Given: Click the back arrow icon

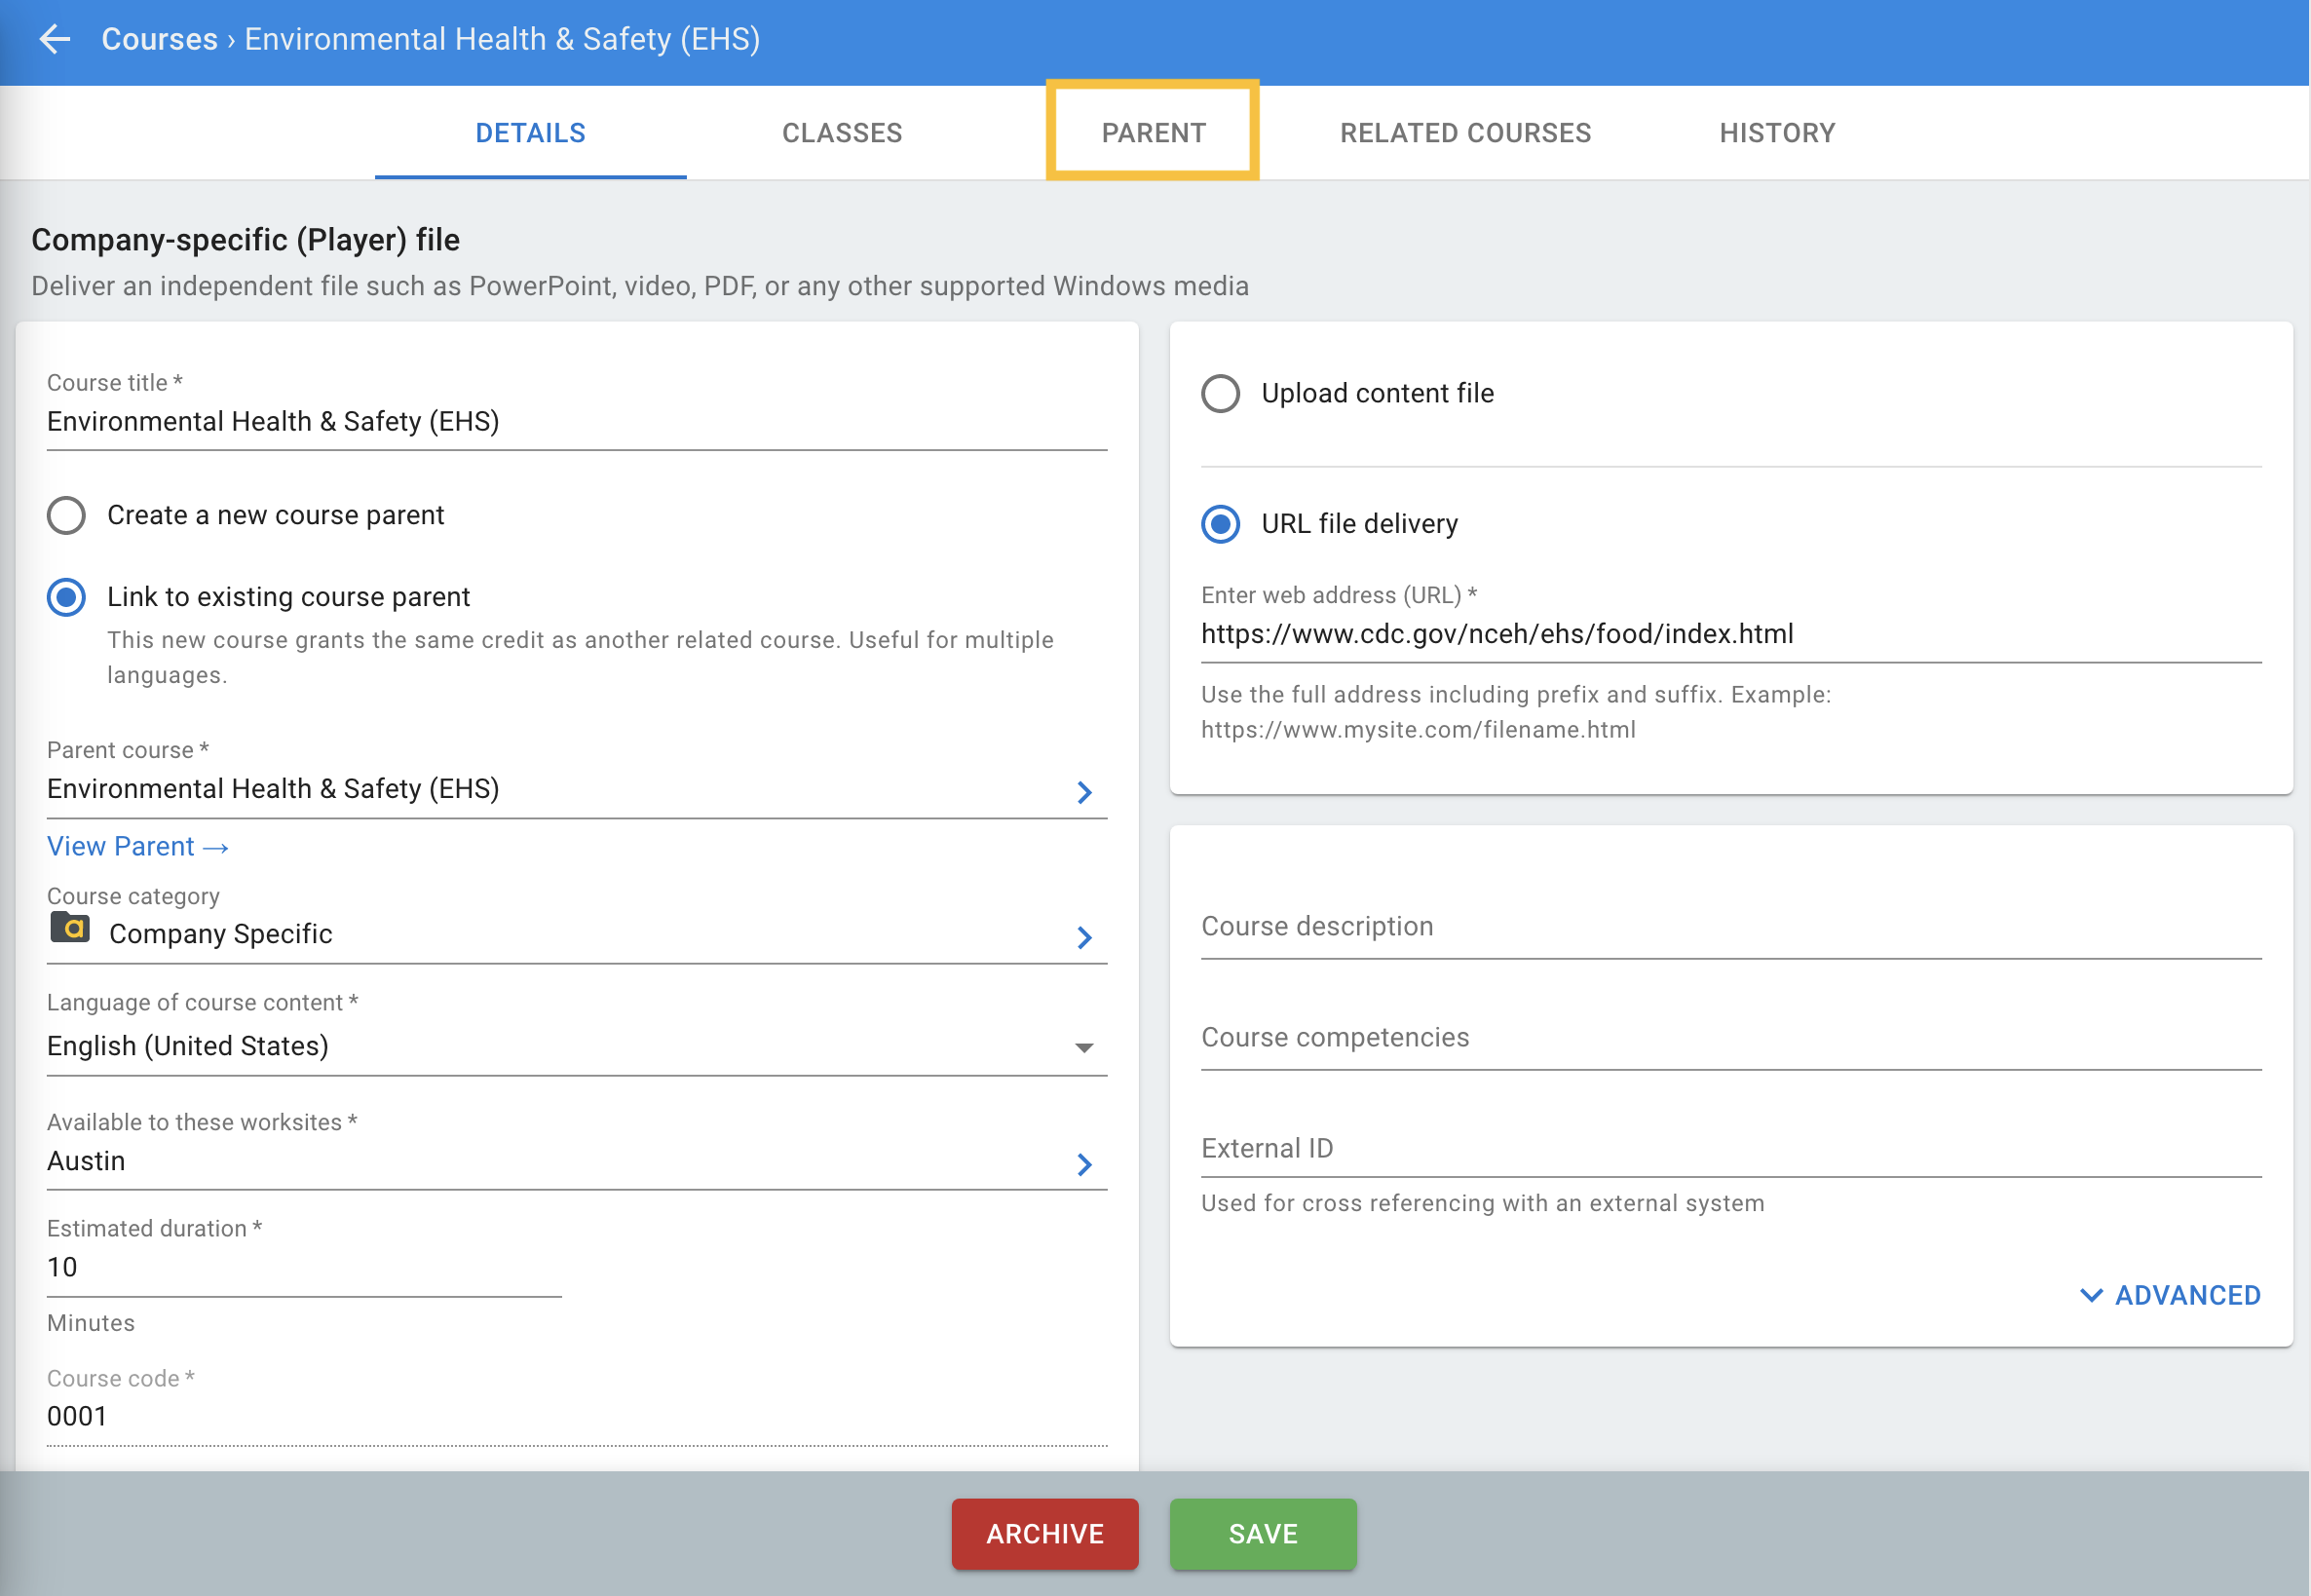Looking at the screenshot, I should [54, 39].
